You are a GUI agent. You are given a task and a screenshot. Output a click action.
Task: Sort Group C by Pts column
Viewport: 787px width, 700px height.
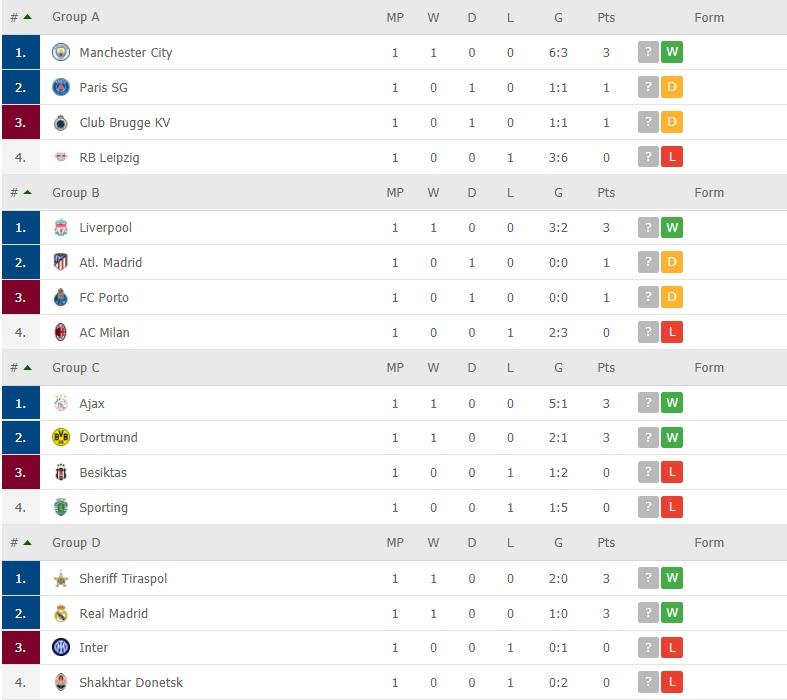tap(606, 367)
